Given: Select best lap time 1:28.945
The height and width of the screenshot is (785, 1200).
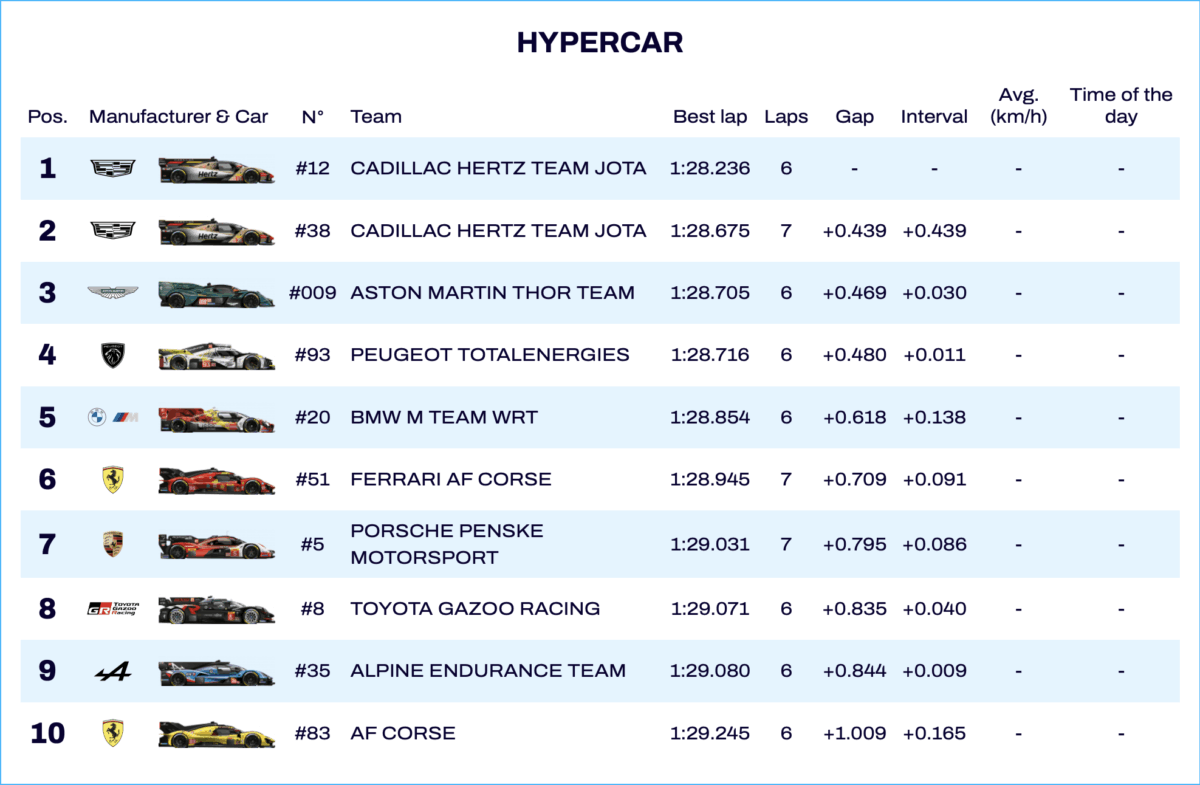Looking at the screenshot, I should [710, 480].
